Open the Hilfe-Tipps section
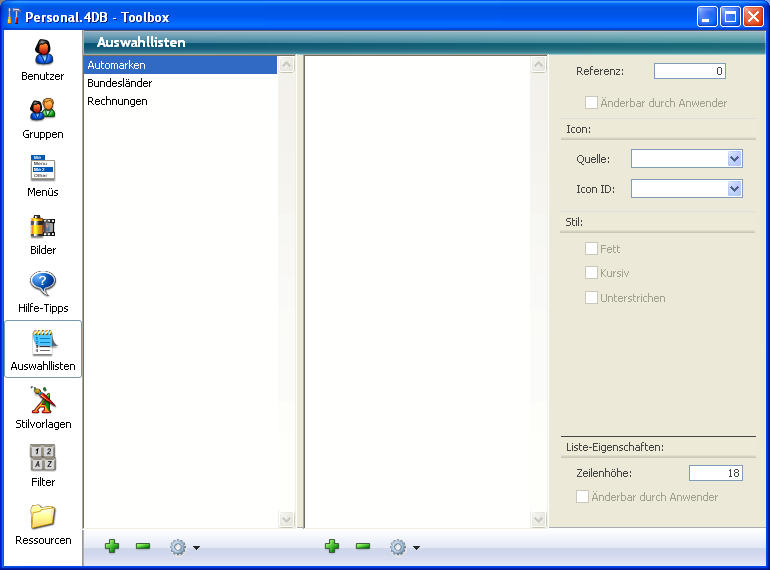The image size is (770, 570). pyautogui.click(x=43, y=292)
